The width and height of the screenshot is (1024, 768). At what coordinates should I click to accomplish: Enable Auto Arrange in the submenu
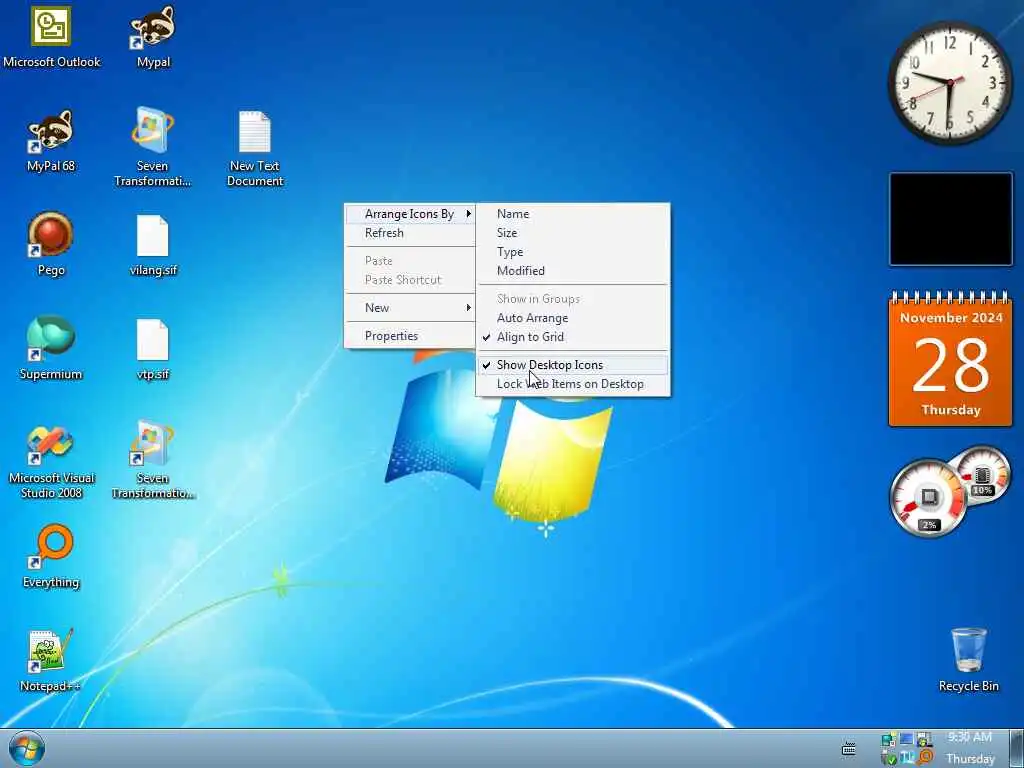[x=573, y=318]
